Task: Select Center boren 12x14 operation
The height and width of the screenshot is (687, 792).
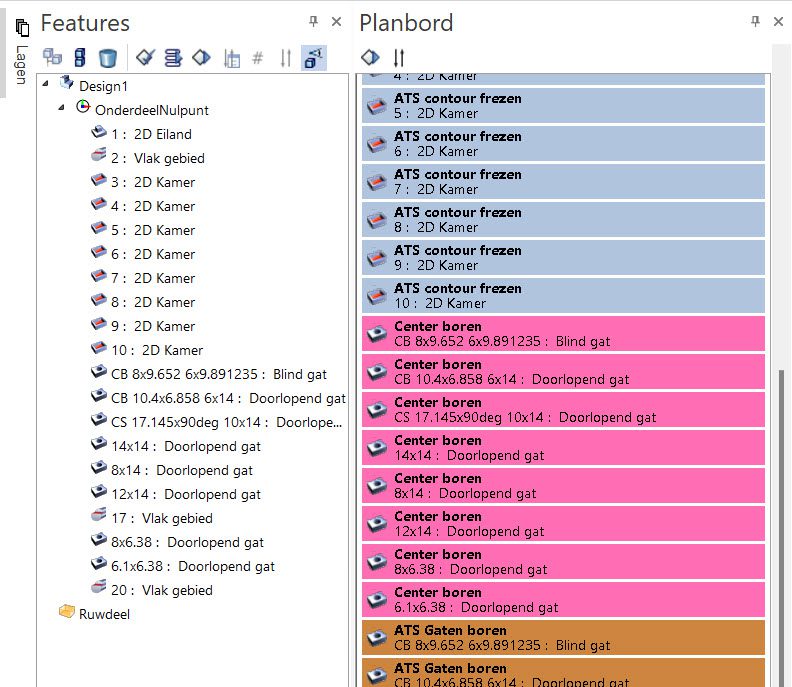Action: pyautogui.click(x=563, y=523)
